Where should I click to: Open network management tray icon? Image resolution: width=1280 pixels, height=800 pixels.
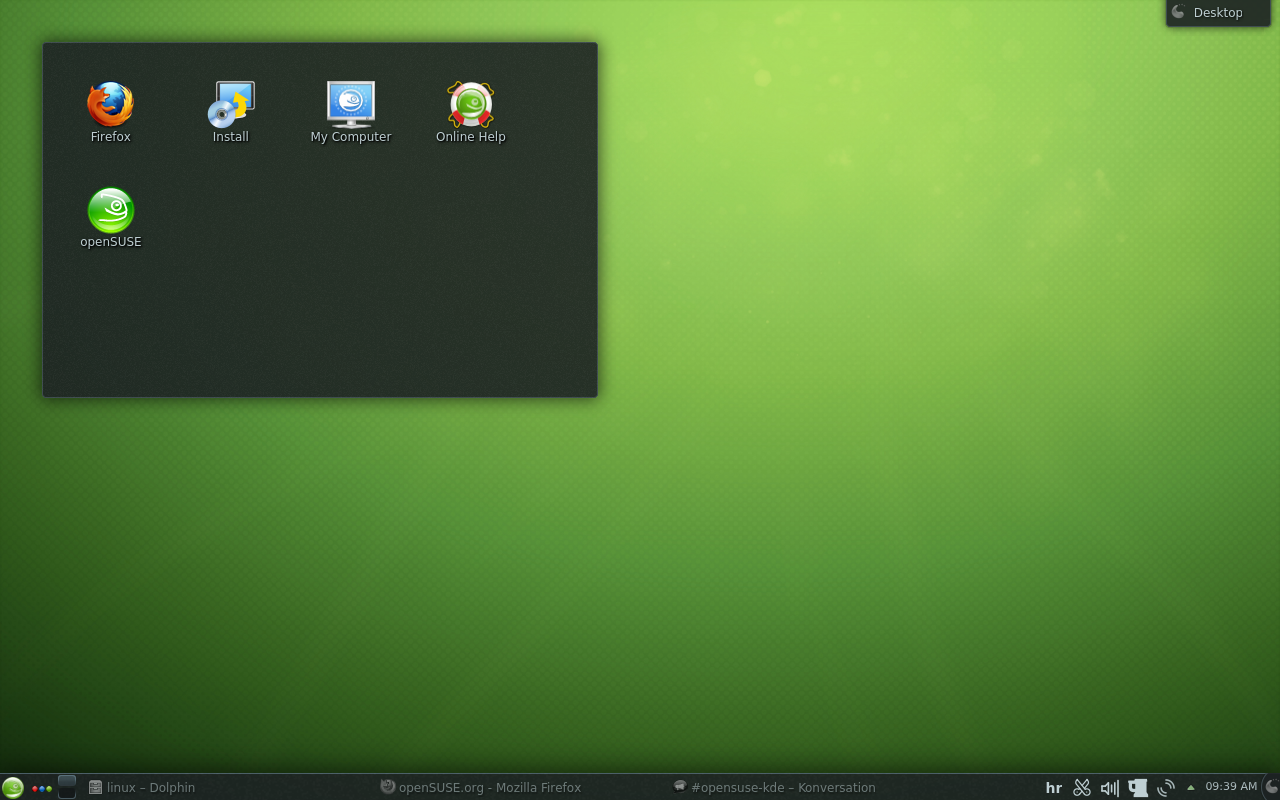click(1165, 787)
